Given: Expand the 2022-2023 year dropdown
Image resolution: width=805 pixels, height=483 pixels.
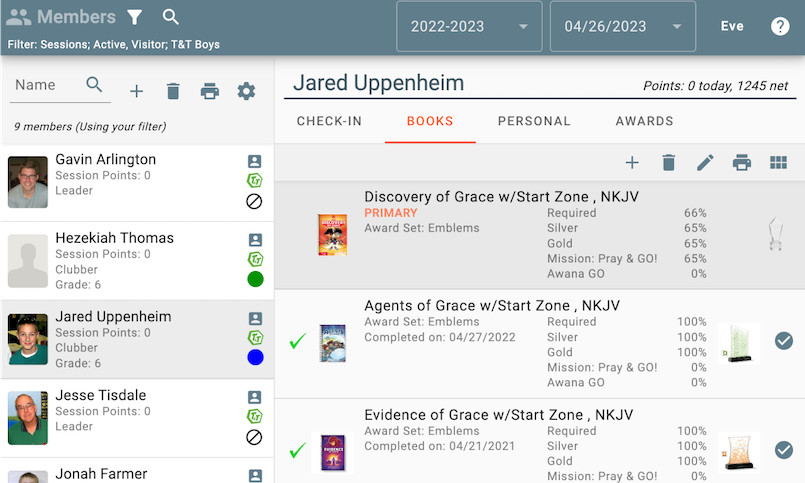Looking at the screenshot, I should 469,26.
